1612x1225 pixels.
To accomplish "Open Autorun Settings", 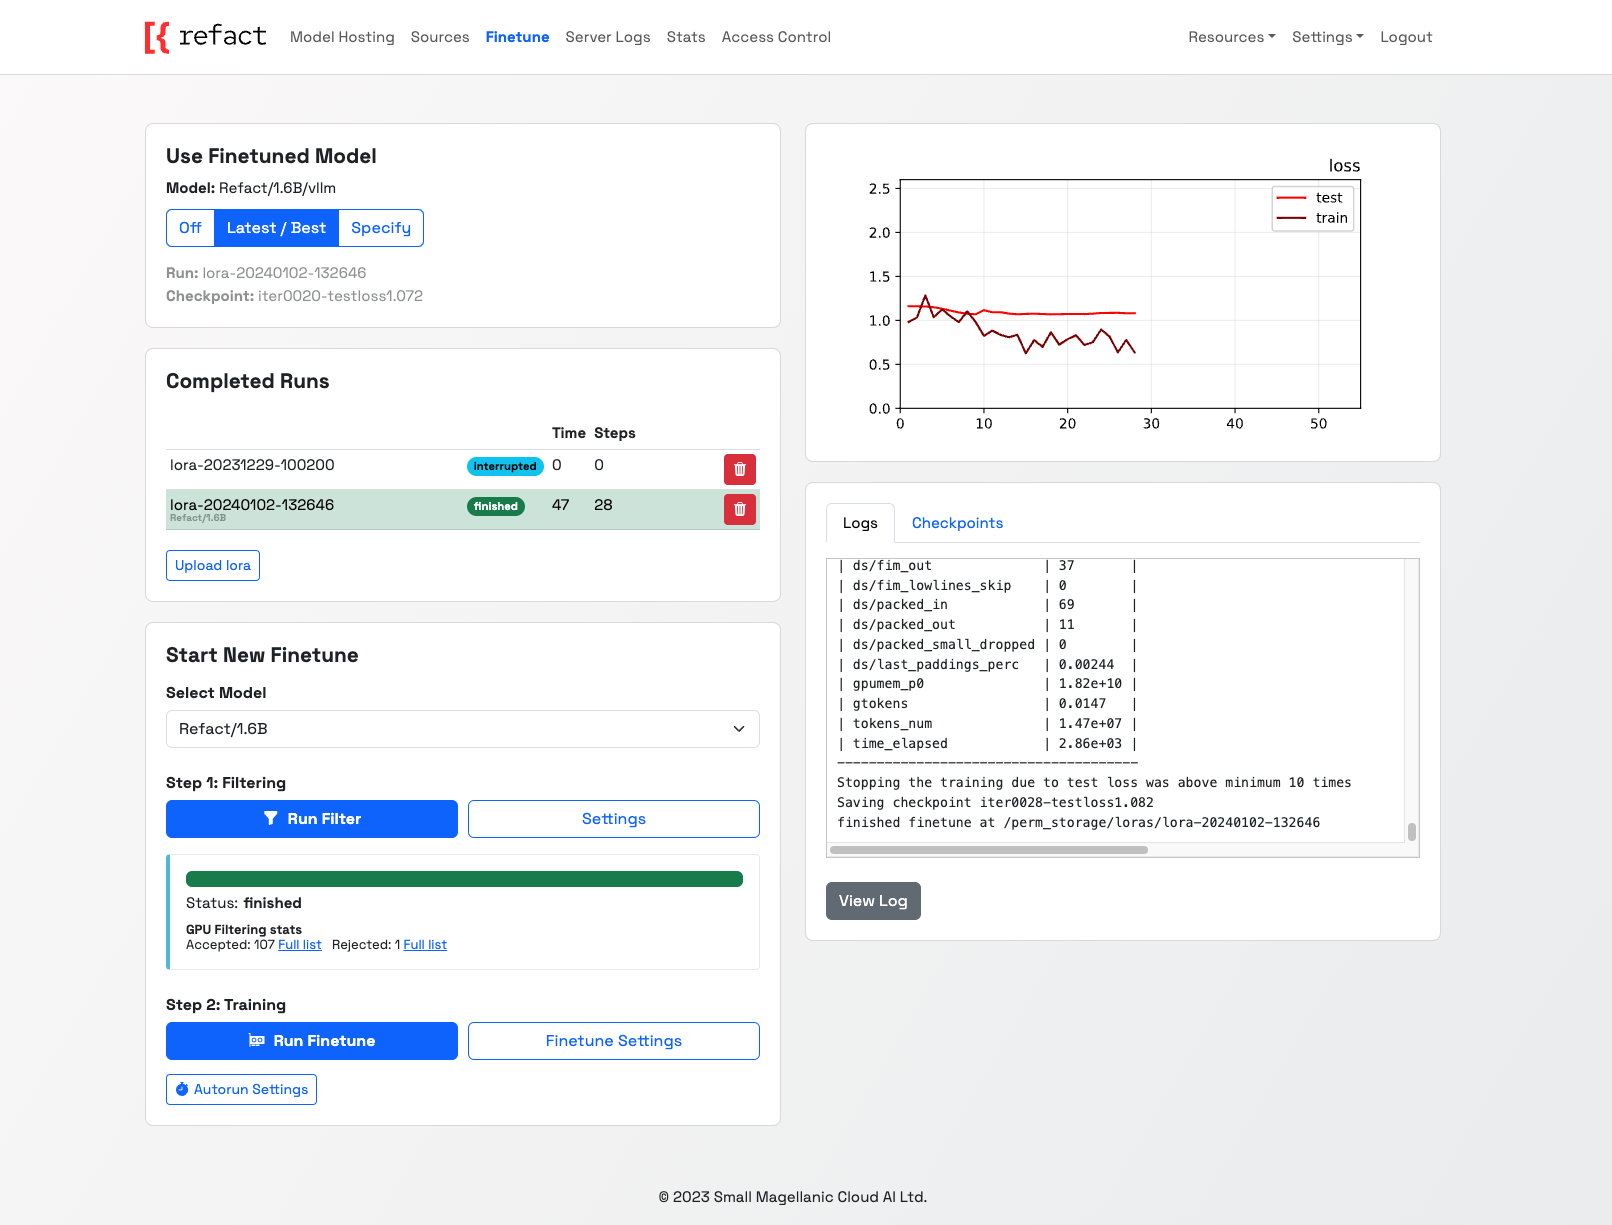I will pos(241,1089).
